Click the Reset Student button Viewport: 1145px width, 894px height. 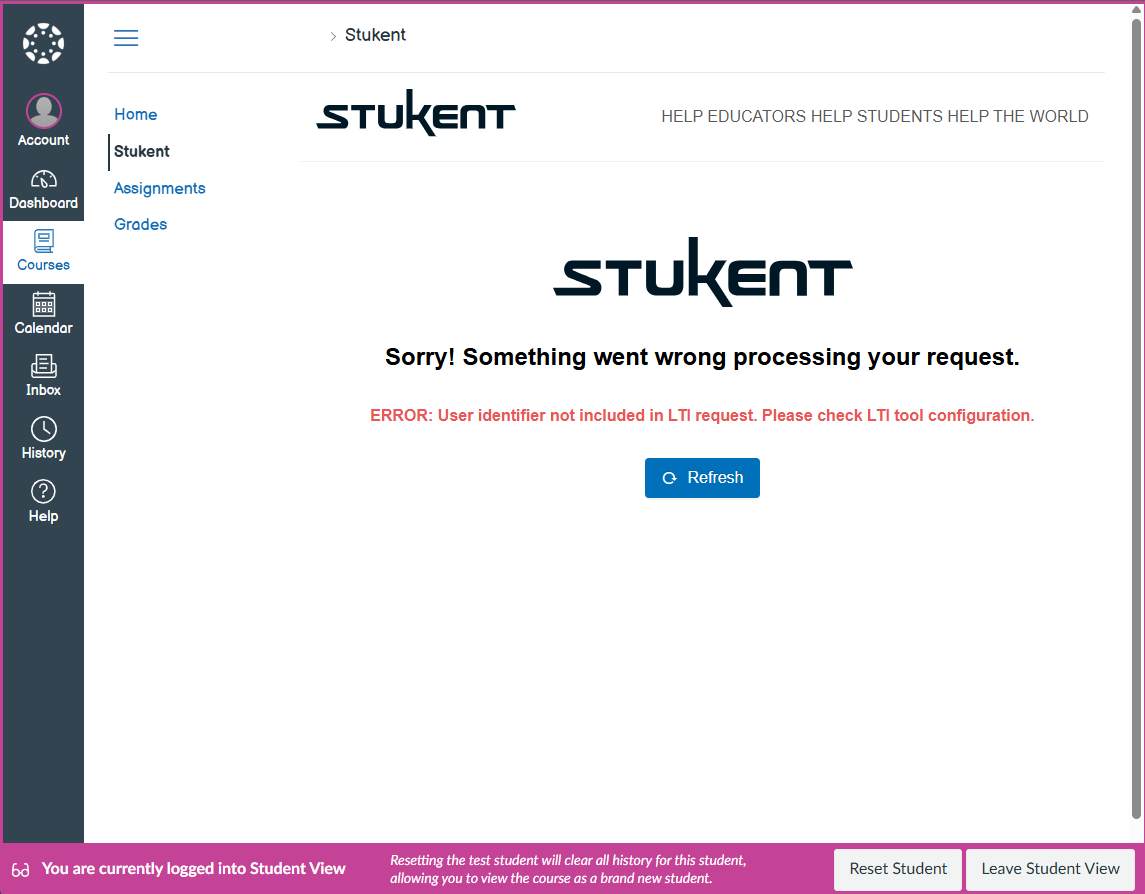click(x=898, y=869)
